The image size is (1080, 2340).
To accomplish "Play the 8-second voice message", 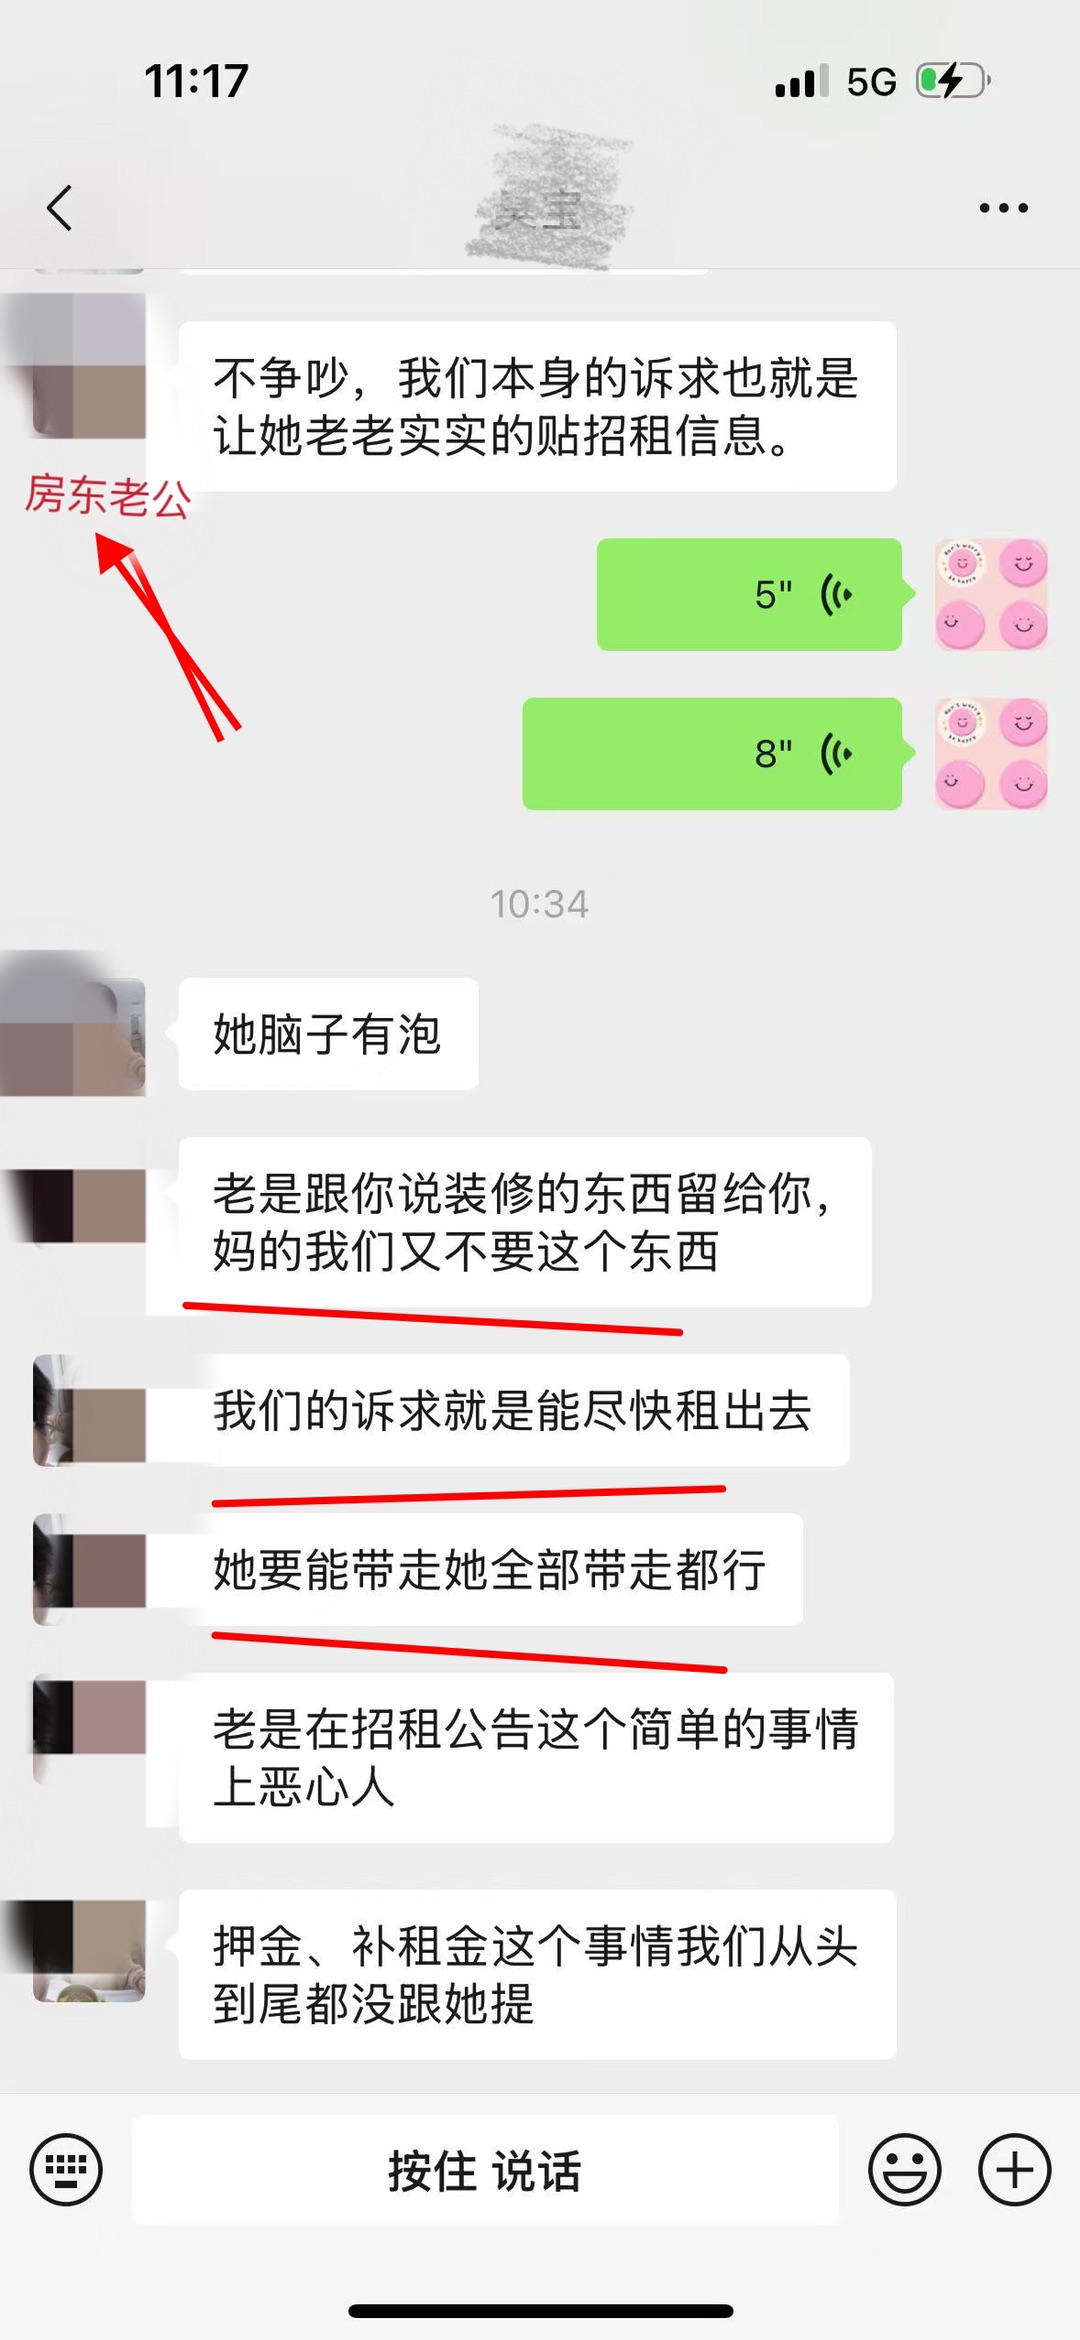I will [712, 753].
